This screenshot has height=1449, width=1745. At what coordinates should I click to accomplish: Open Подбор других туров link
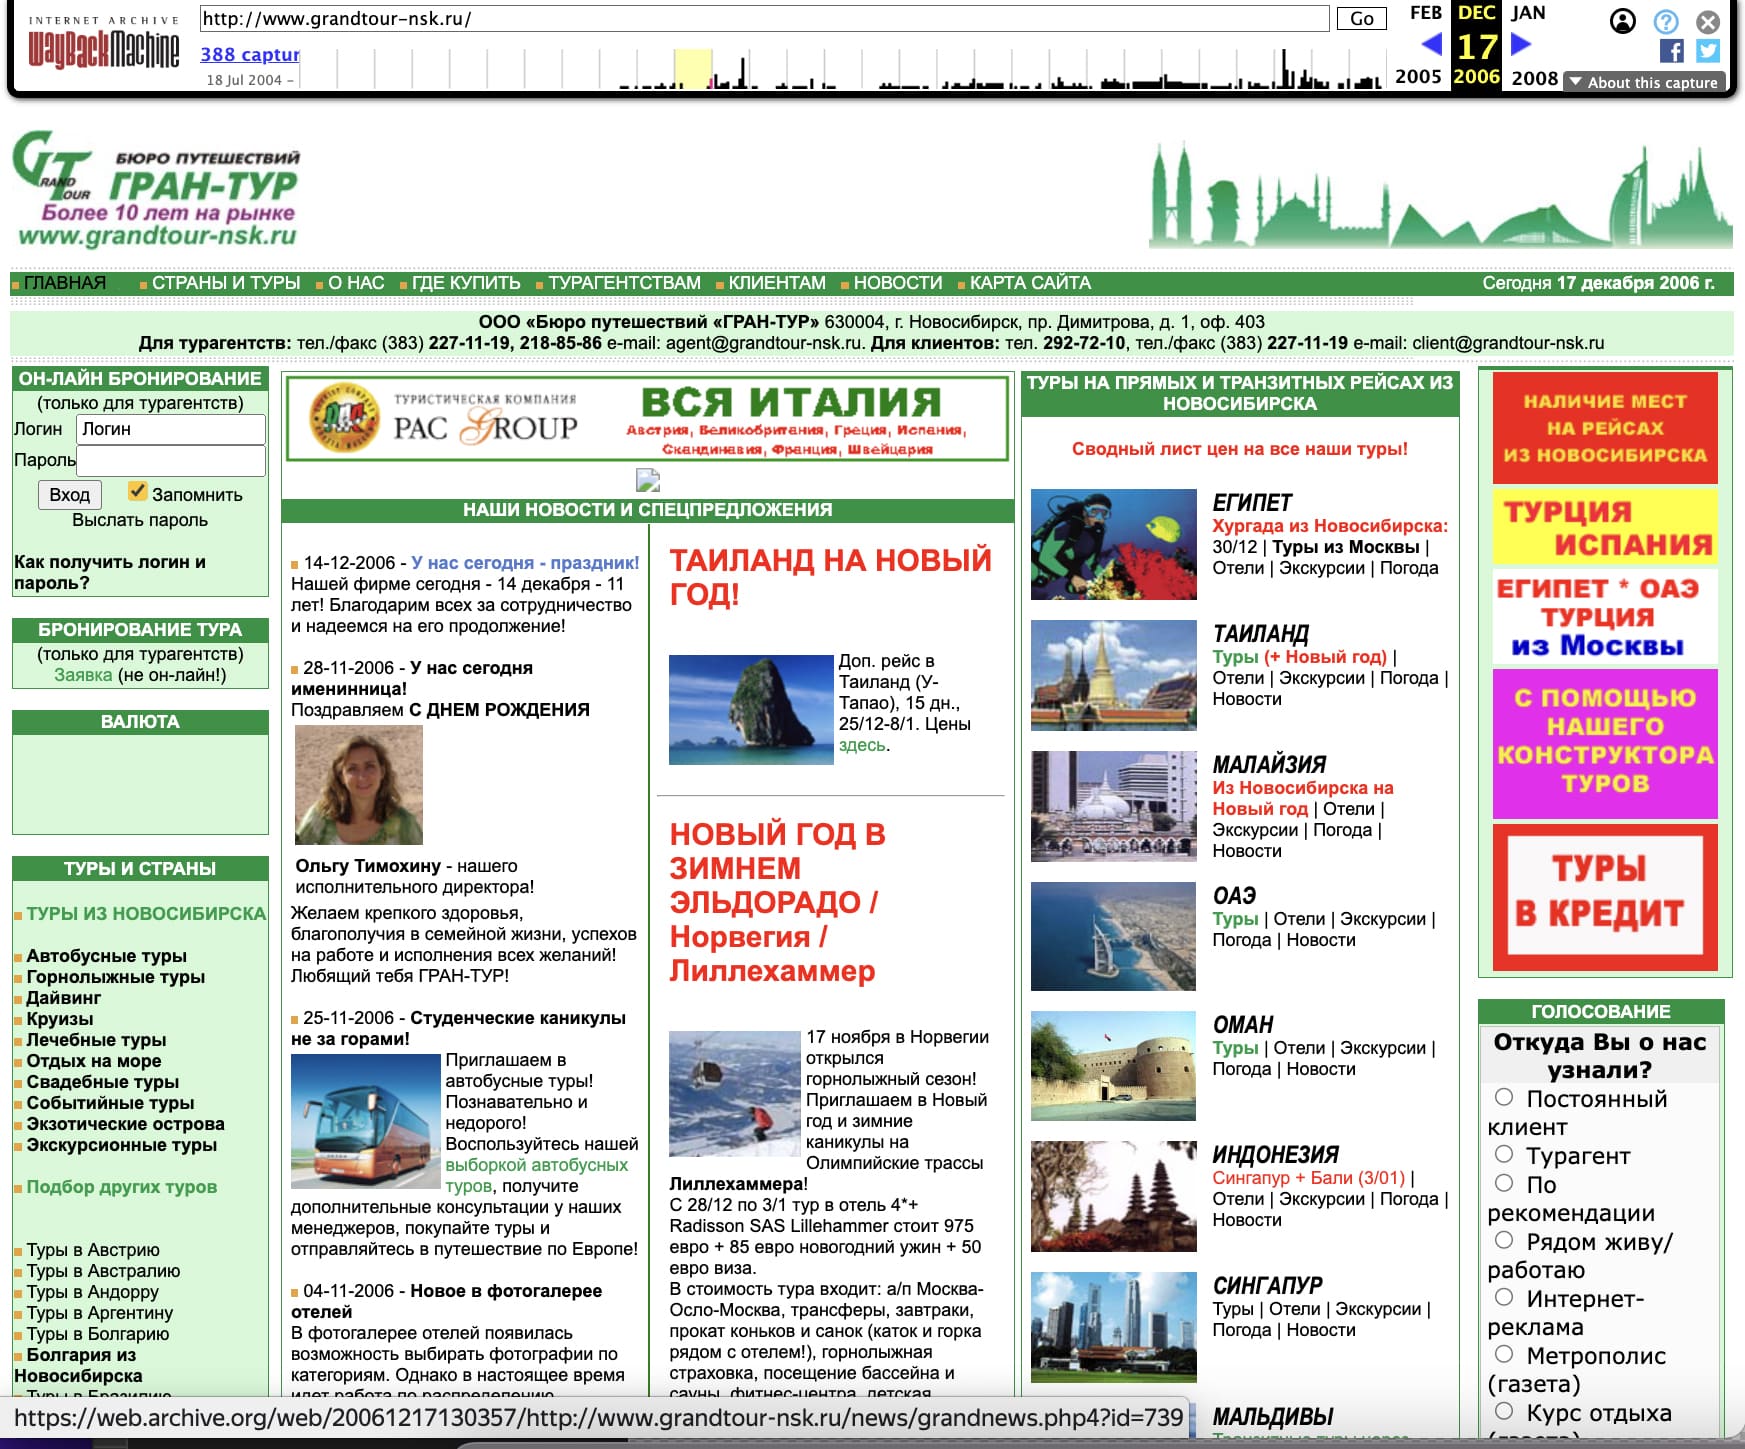coord(121,1187)
